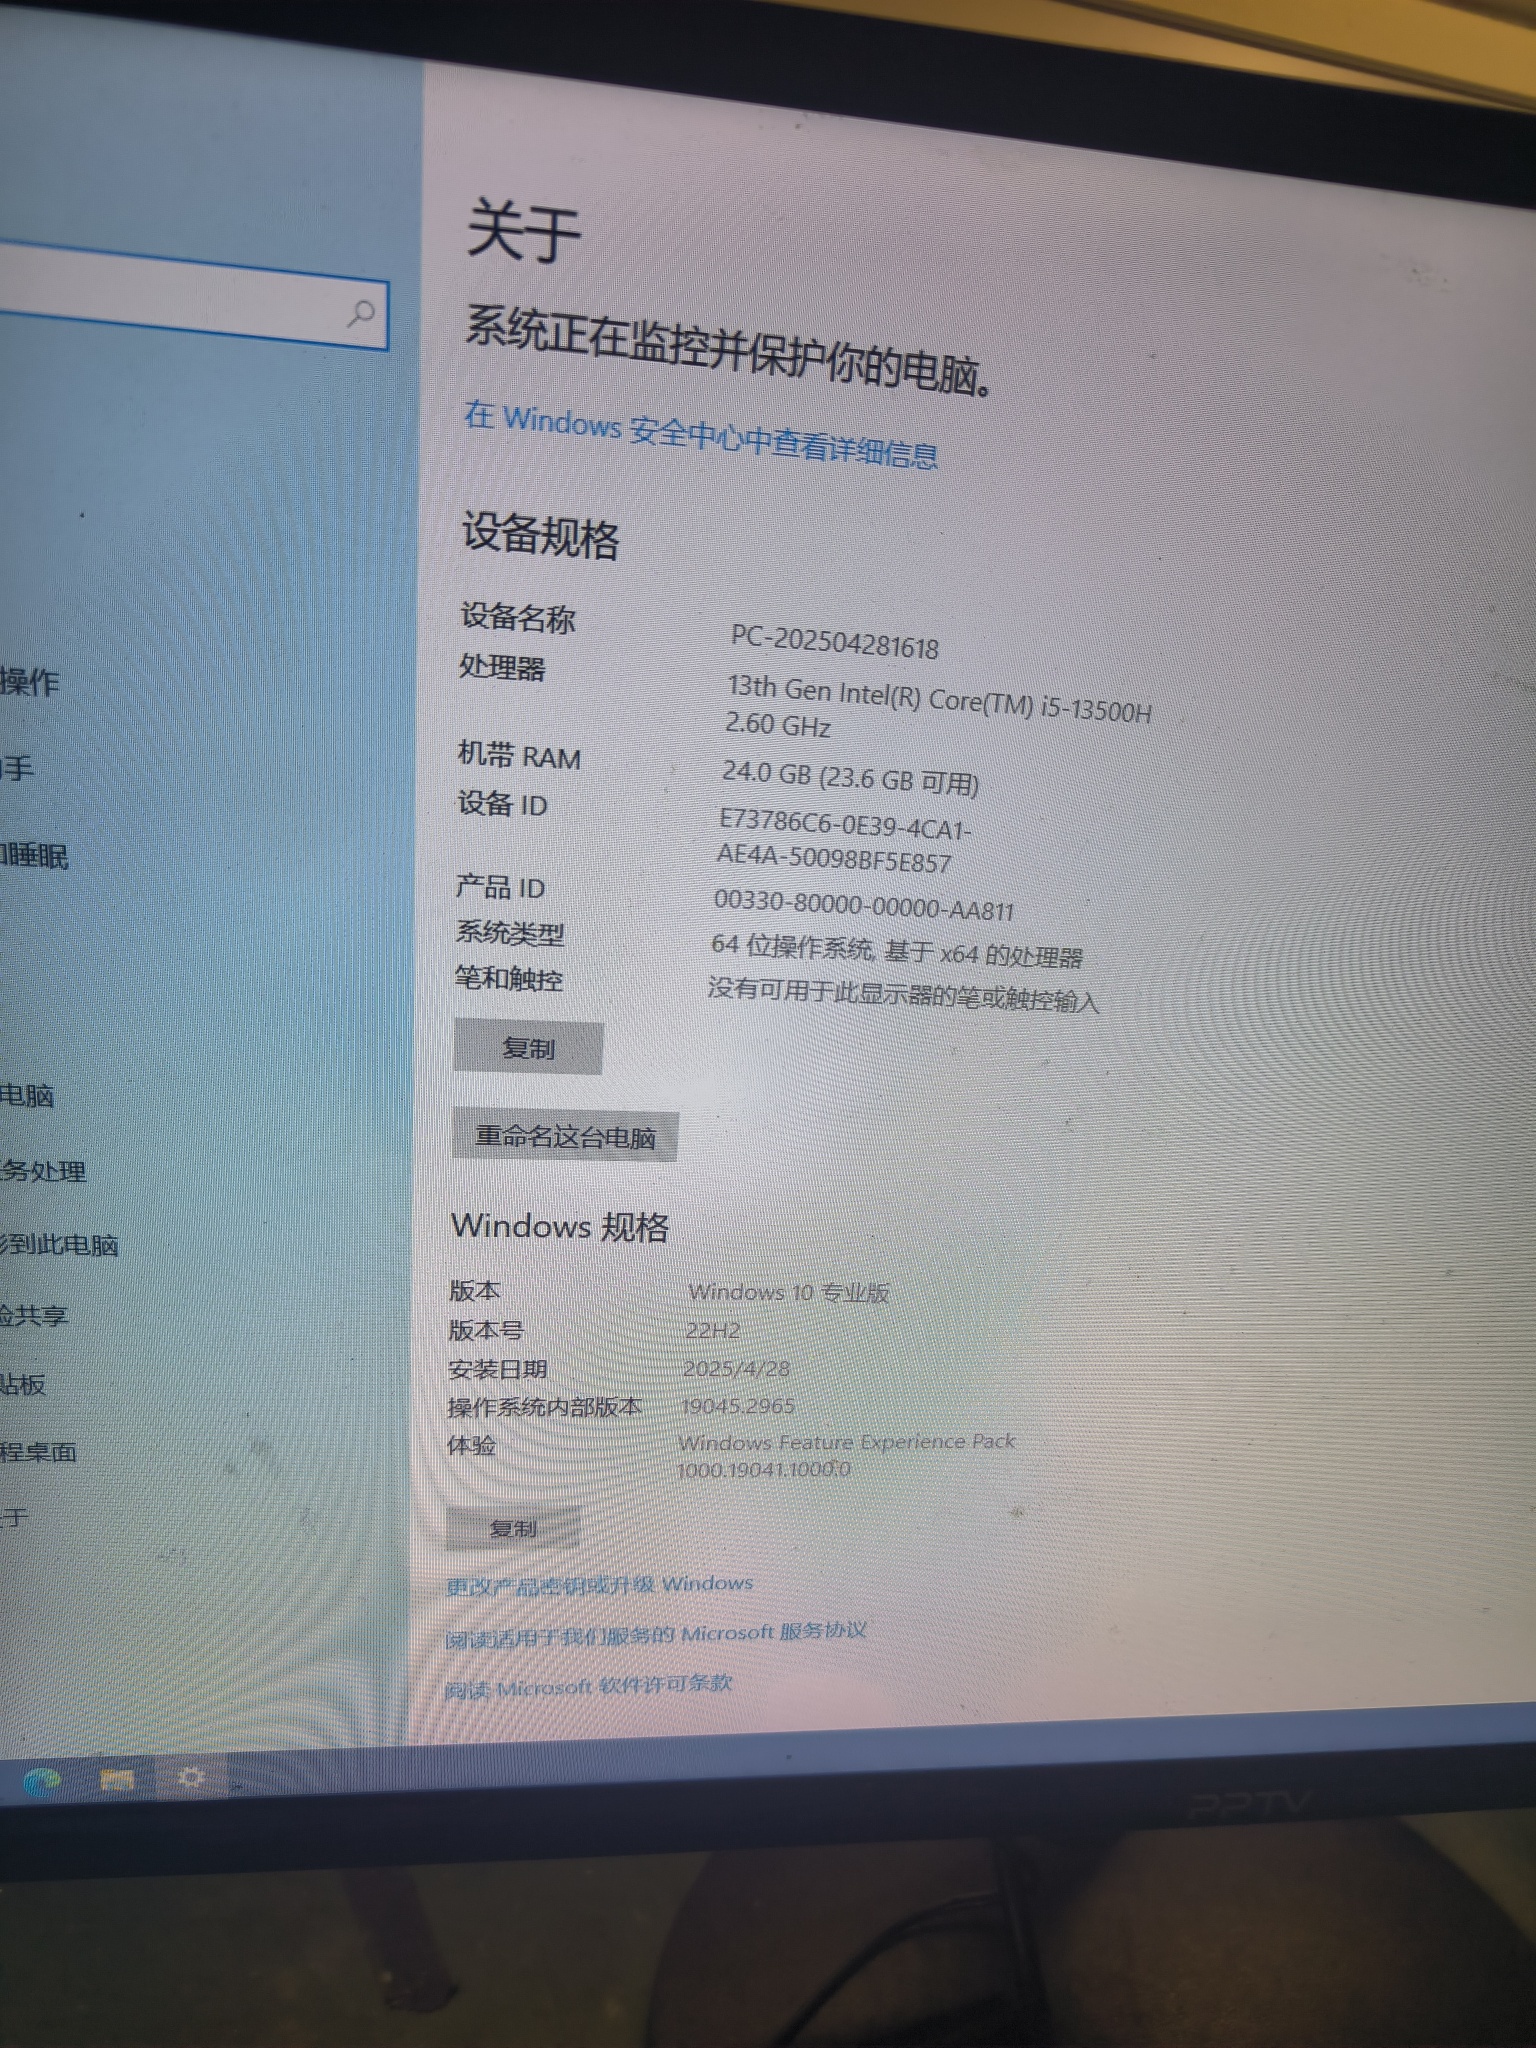1536x2048 pixels.
Task: Open Windows 安全中心 details link
Action: (700, 435)
